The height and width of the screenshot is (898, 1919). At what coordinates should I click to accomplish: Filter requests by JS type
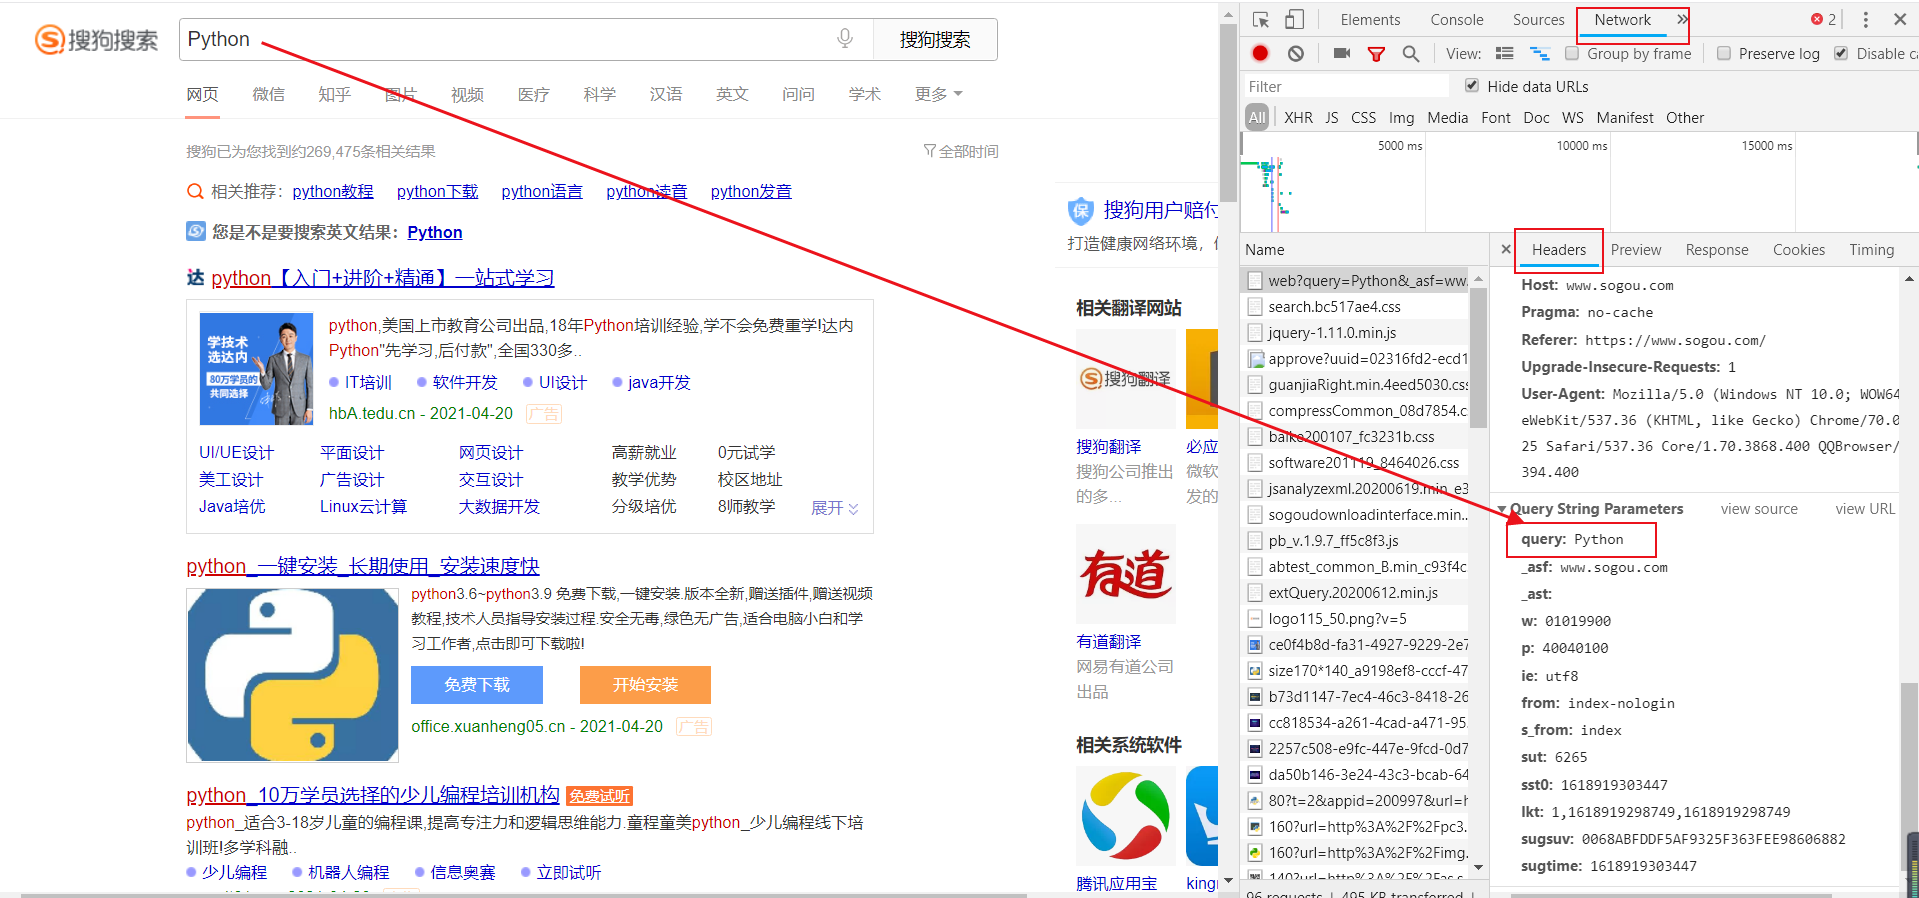point(1332,118)
